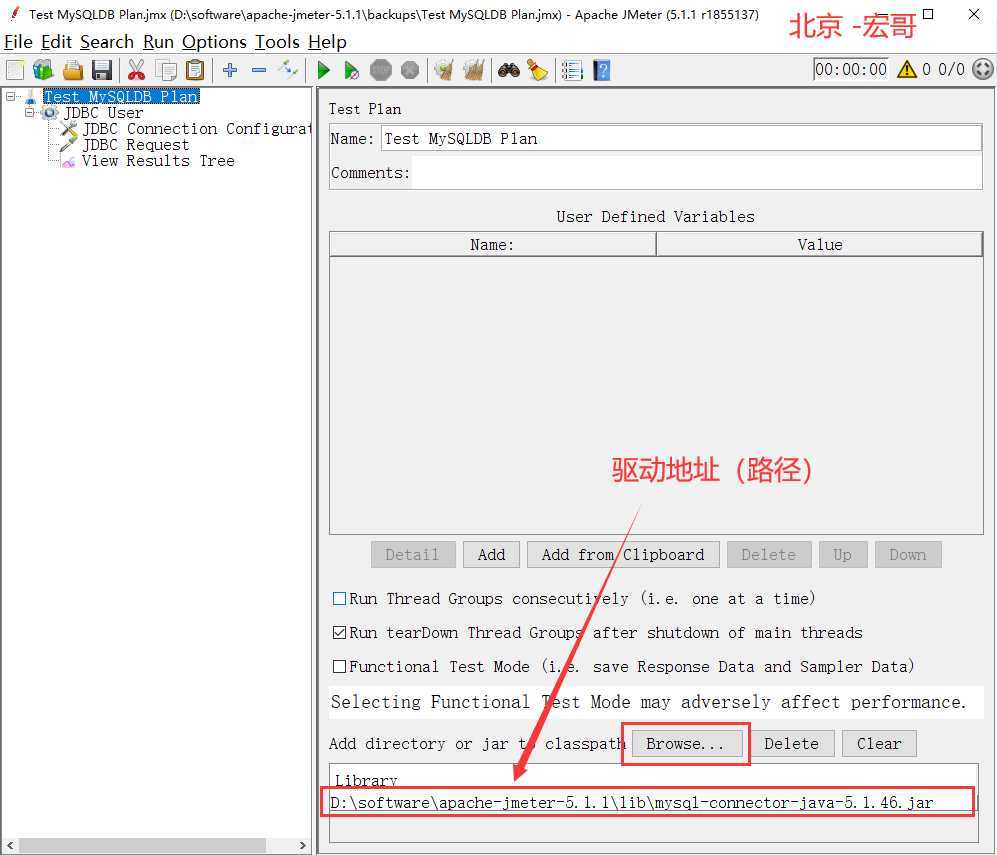Click the Open file folder icon

(x=72, y=70)
